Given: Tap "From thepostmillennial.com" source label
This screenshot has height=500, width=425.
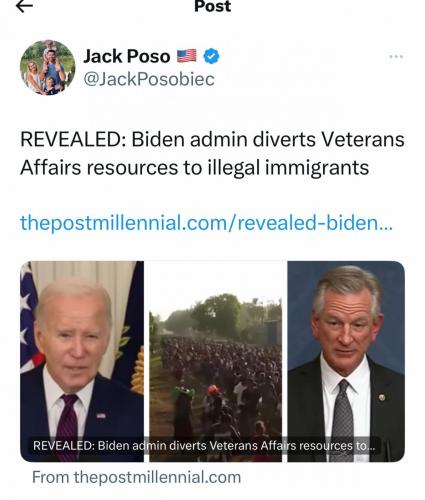Looking at the screenshot, I should [137, 477].
